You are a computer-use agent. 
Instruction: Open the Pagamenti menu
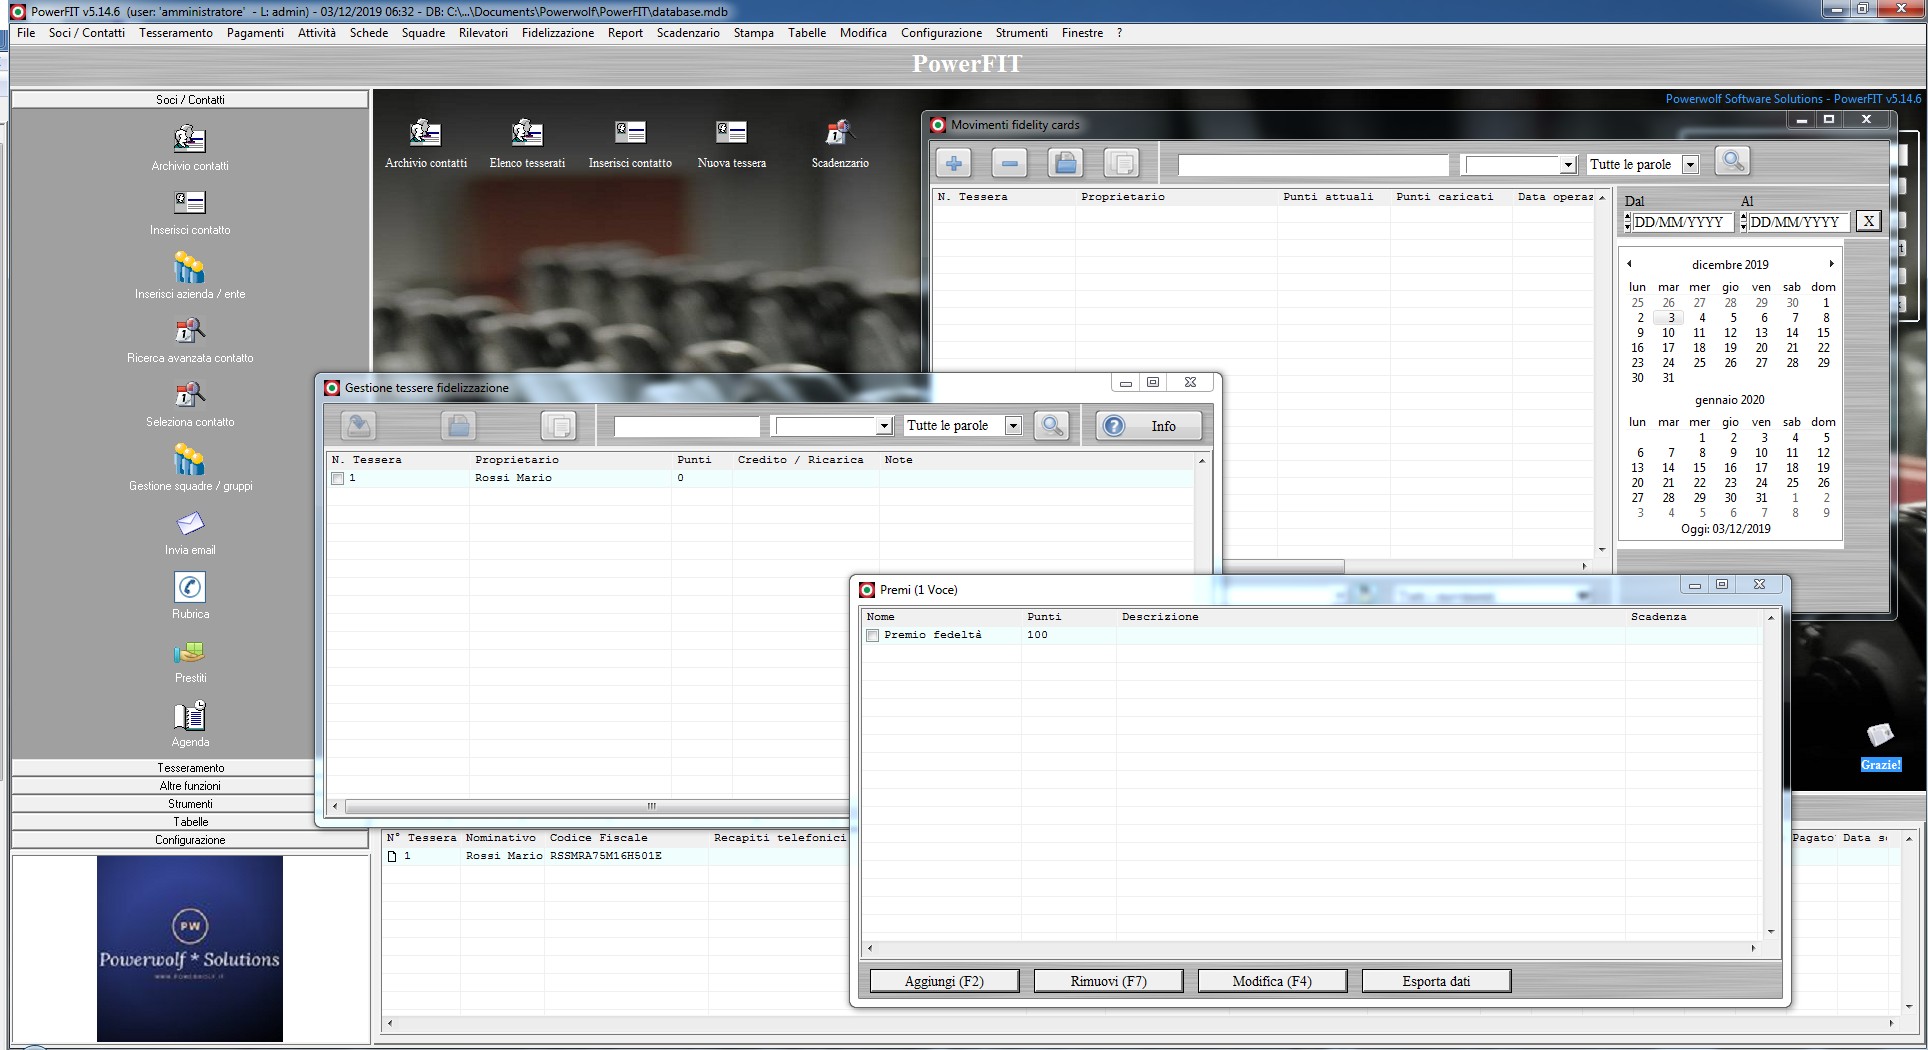tap(255, 33)
